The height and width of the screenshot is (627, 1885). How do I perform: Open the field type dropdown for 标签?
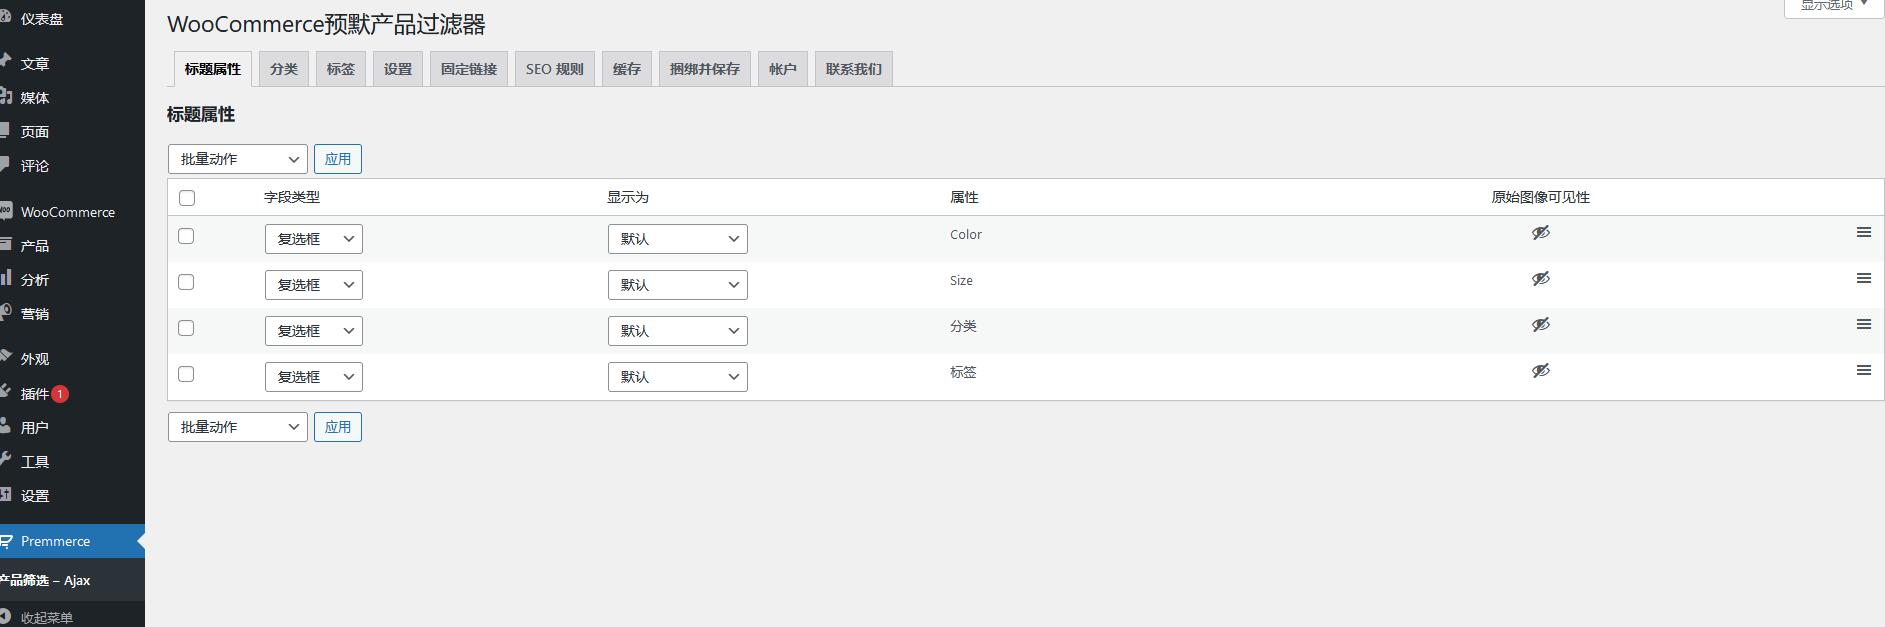tap(314, 377)
